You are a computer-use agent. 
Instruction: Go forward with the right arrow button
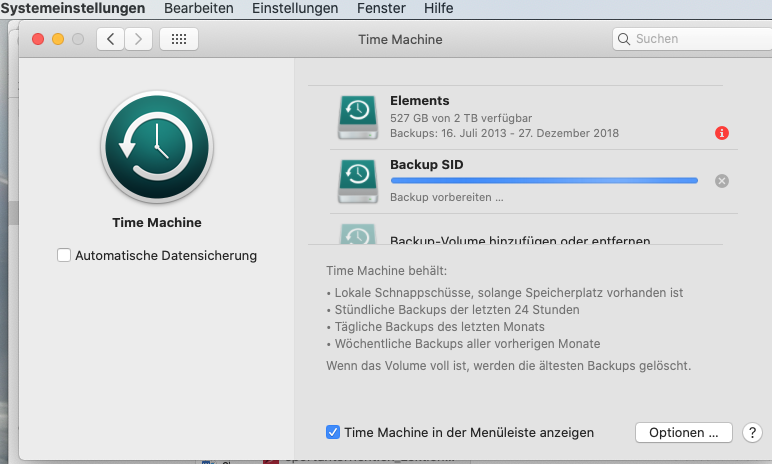click(138, 39)
